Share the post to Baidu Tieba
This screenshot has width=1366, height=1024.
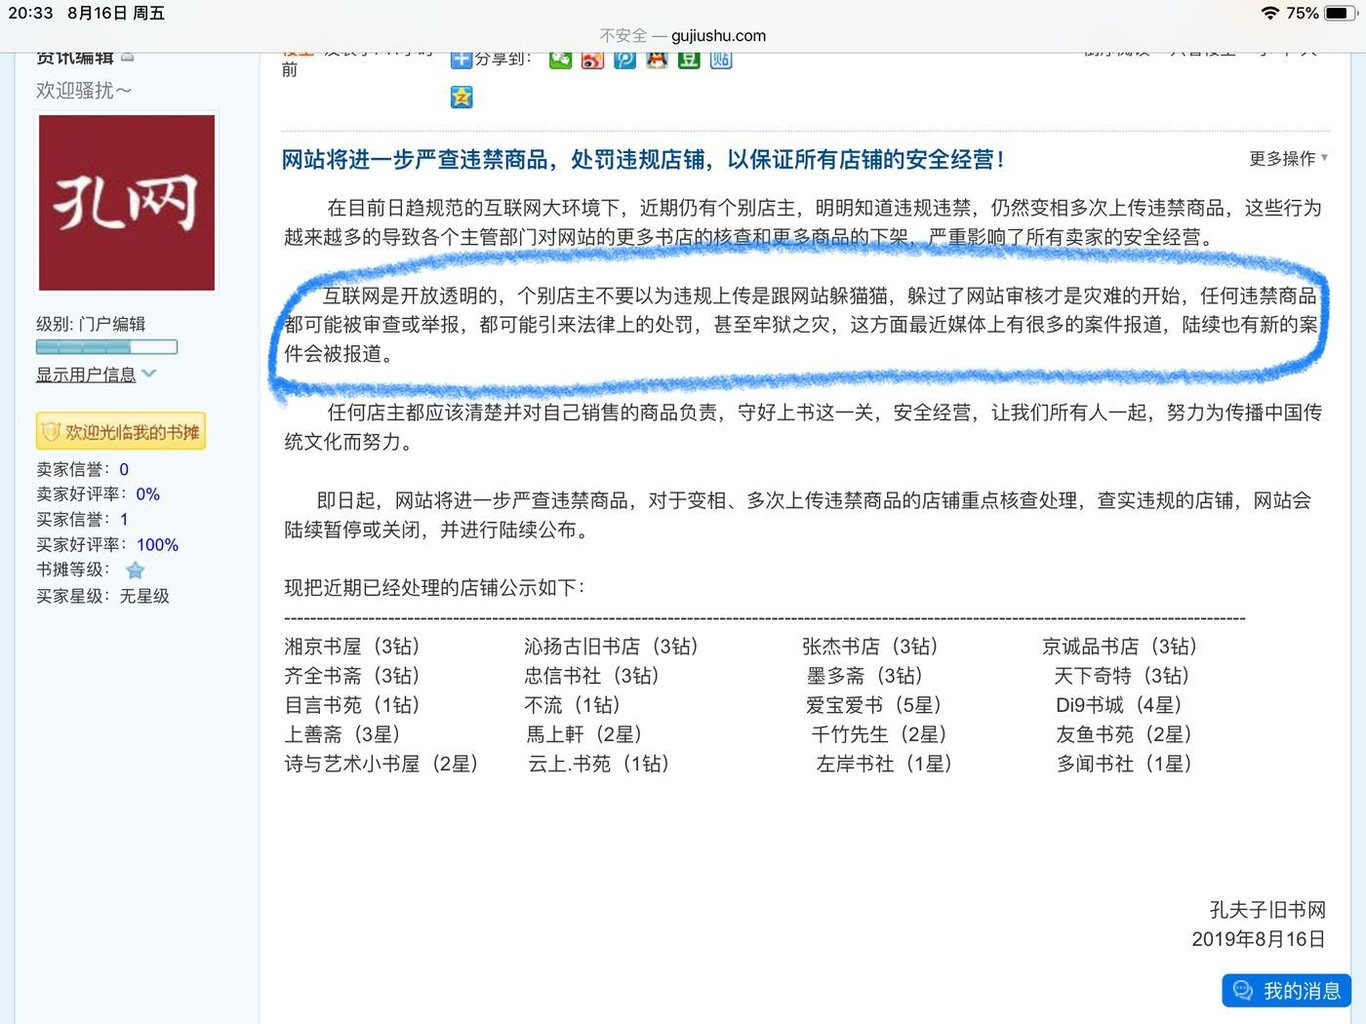click(x=720, y=60)
